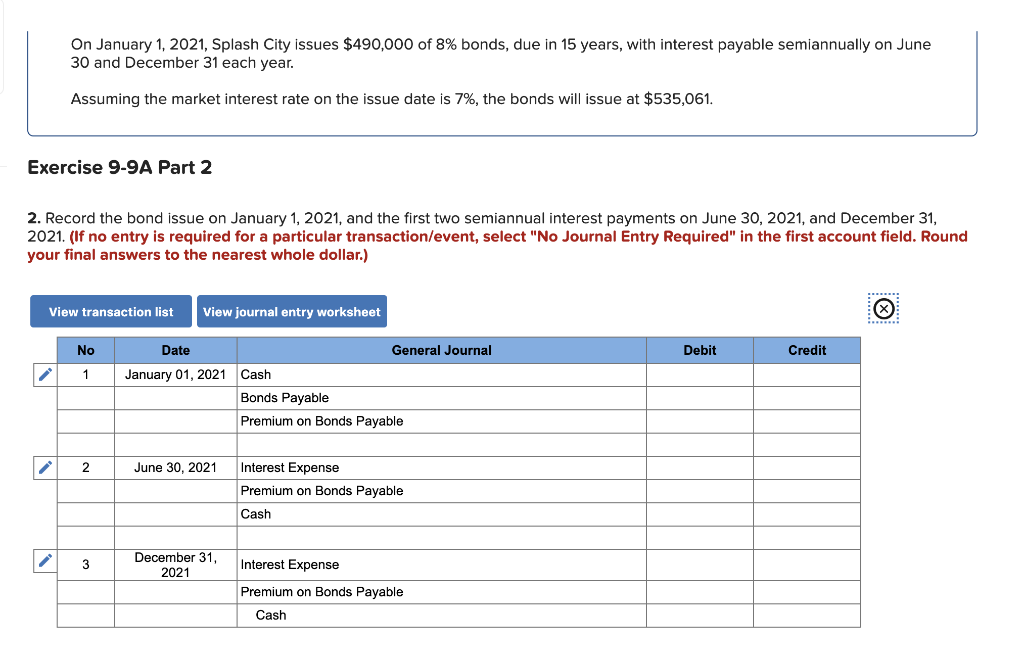Image resolution: width=1024 pixels, height=660 pixels.
Task: Click the circled X dismiss icon
Action: [883, 309]
